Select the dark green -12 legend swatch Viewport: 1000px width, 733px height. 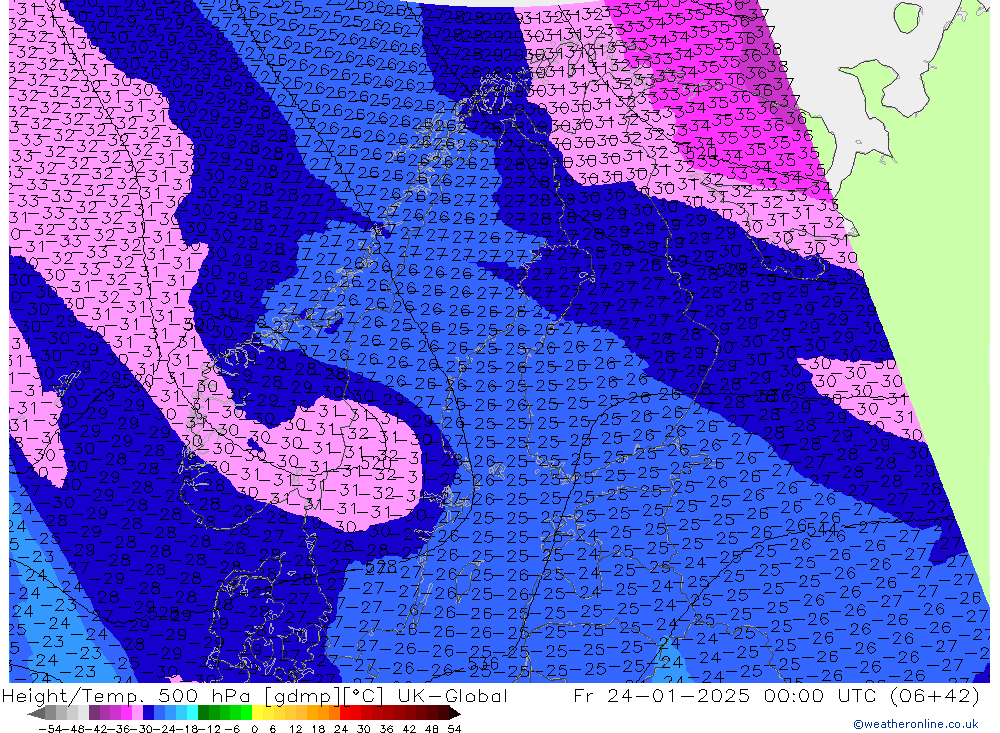click(x=203, y=713)
